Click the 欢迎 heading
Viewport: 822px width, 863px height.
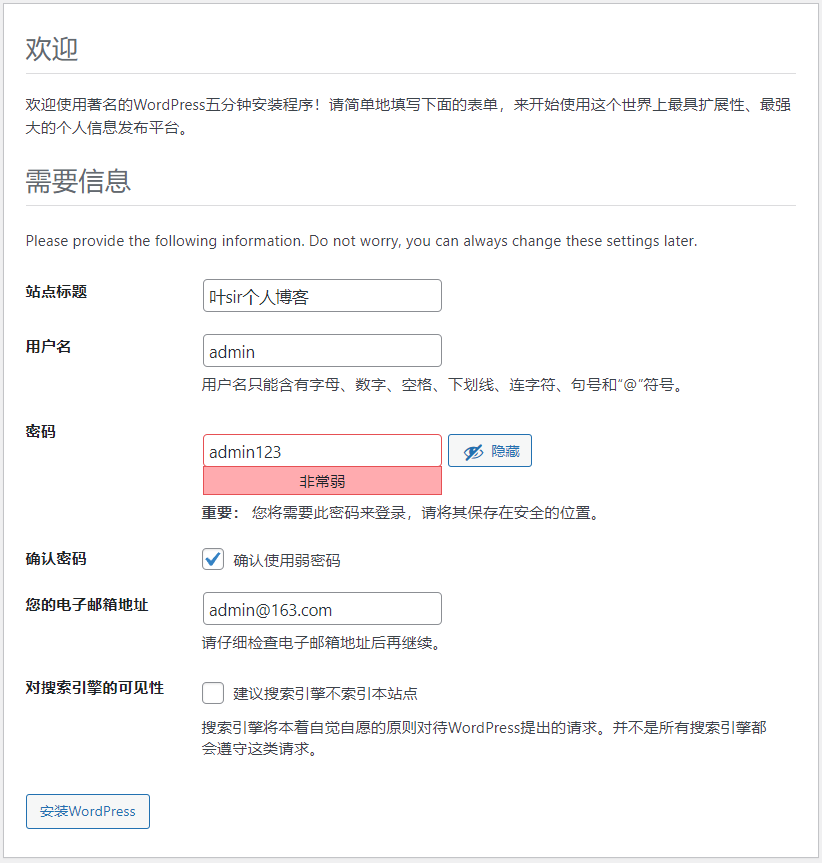pyautogui.click(x=52, y=49)
